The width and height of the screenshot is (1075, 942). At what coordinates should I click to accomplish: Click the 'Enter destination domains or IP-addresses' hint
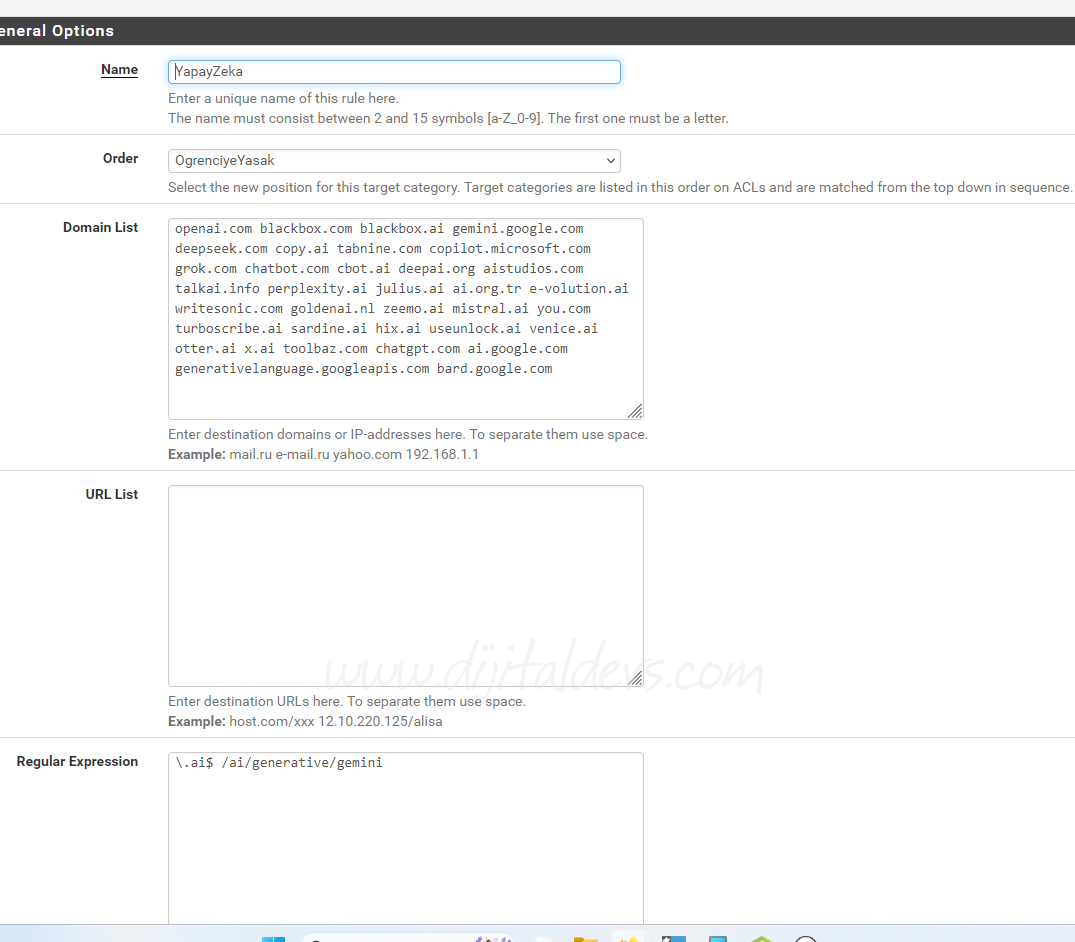click(408, 435)
